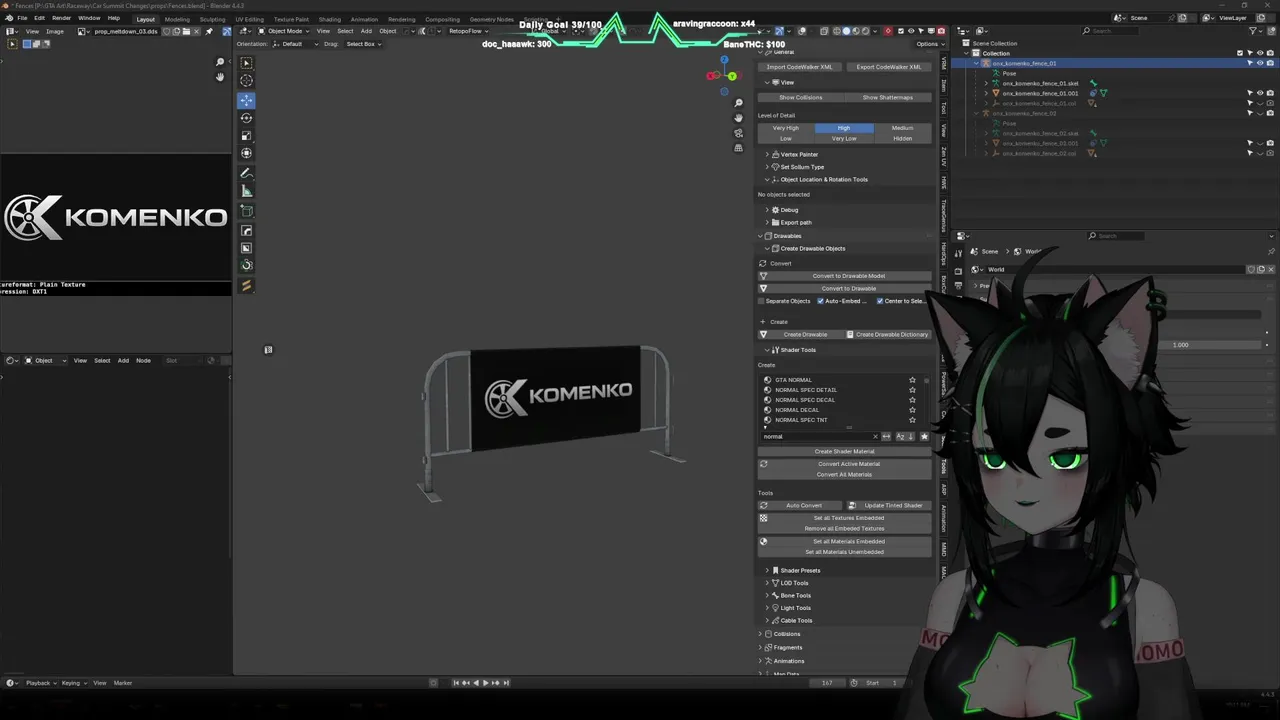Favorite the GTA NORMAL shader star
This screenshot has width=1280, height=720.
pos(912,380)
